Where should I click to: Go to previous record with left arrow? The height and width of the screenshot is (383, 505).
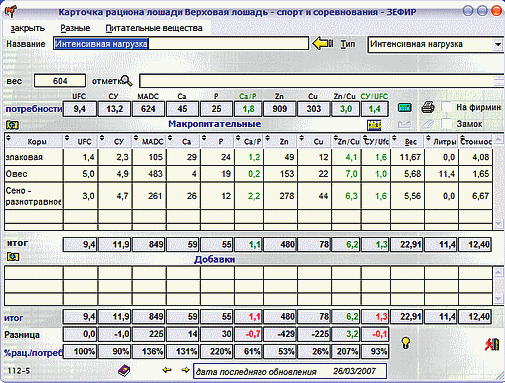click(167, 370)
